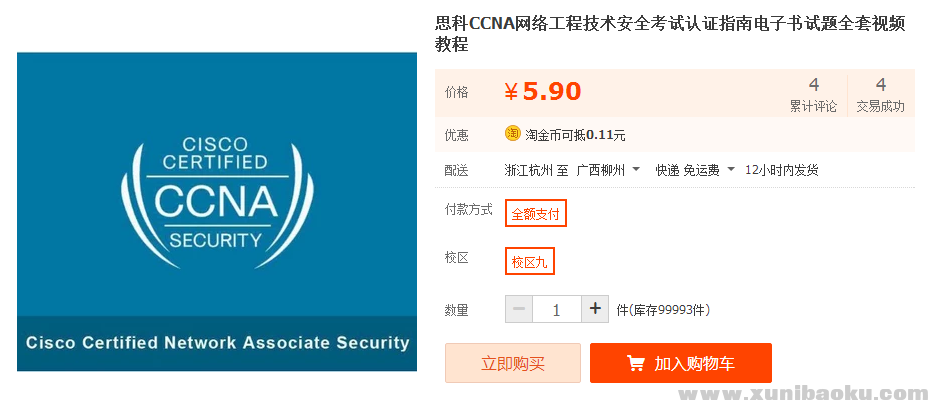Increase quantity with the plus button
931x406 pixels.
click(595, 309)
